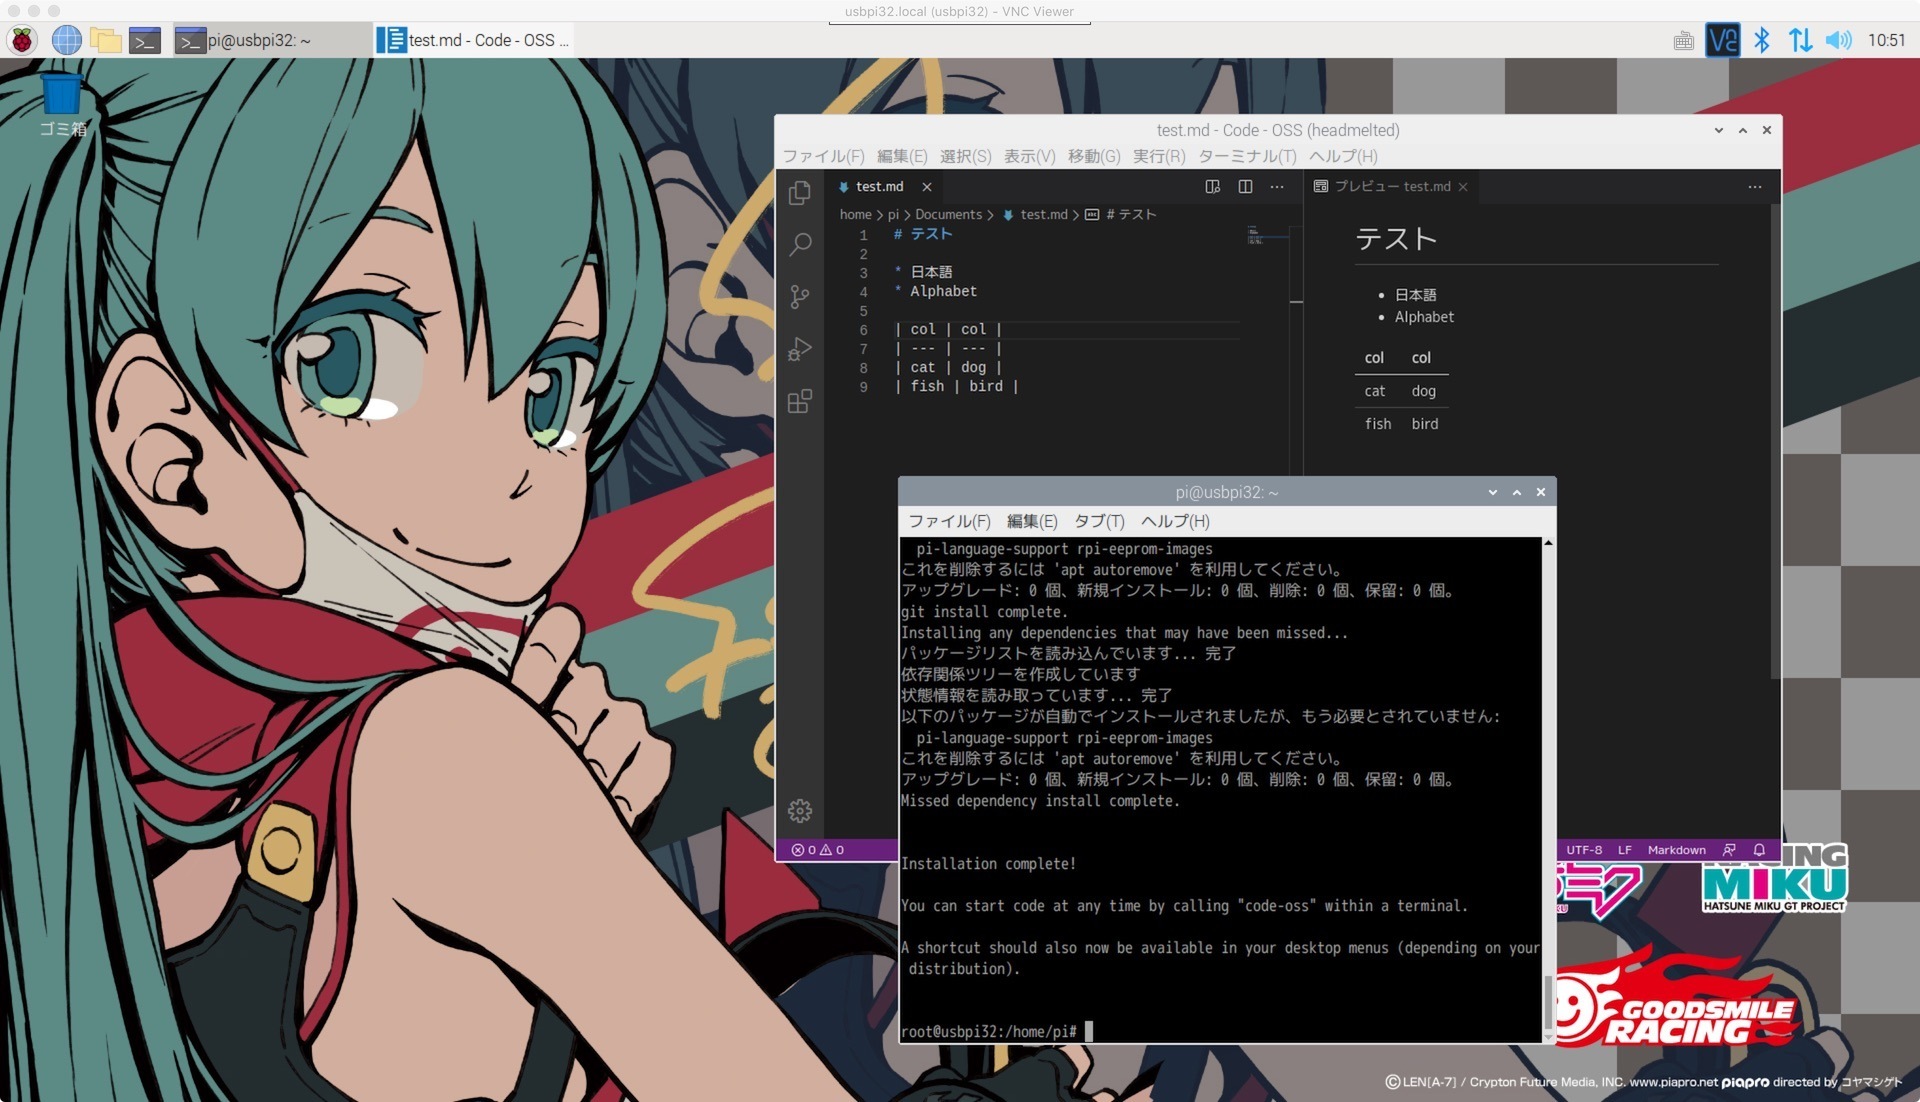Close the プレビュー test.md tab
Screen dimensions: 1920x1102
(x=1463, y=187)
